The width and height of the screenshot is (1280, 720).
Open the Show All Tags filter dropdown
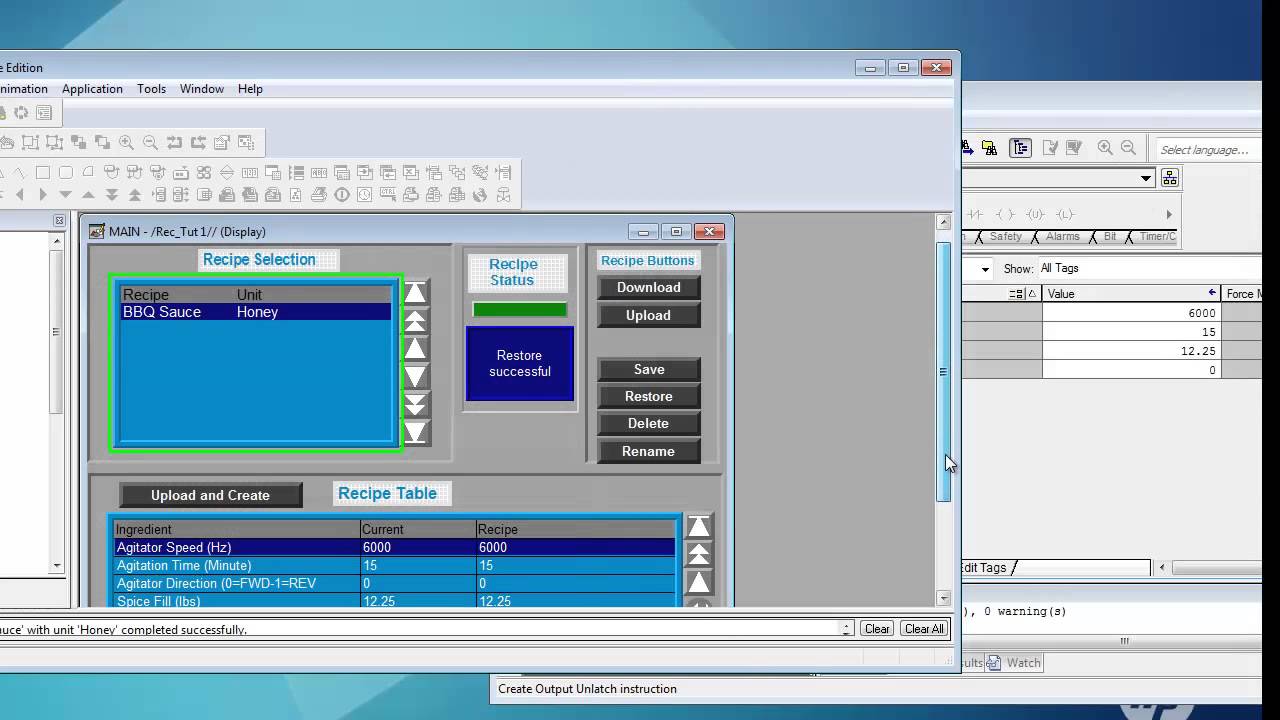1150,268
